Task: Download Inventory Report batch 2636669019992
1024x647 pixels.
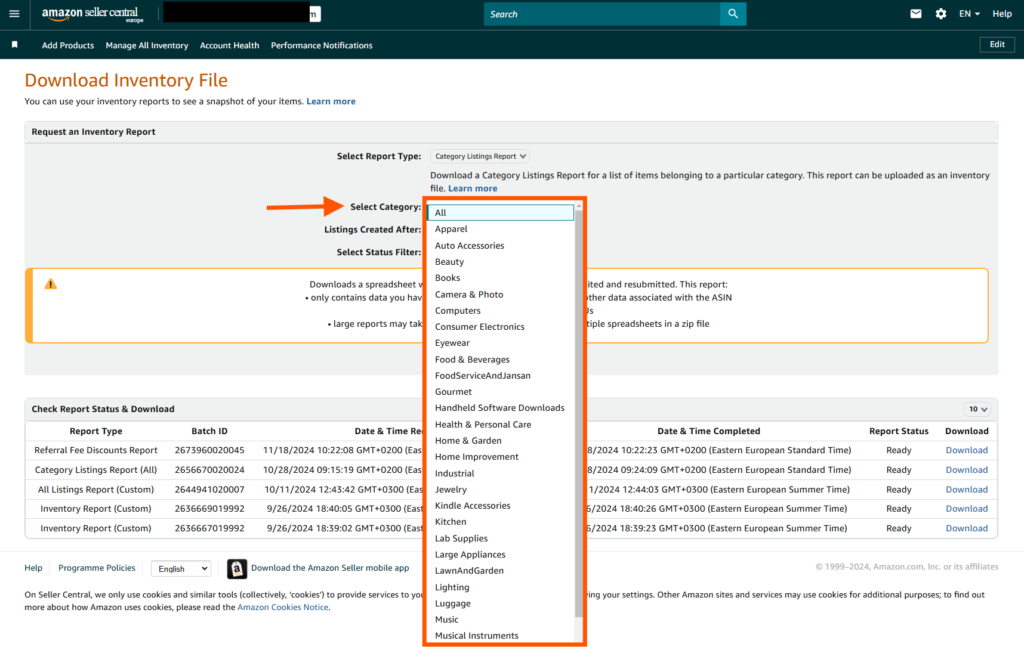Action: point(967,509)
